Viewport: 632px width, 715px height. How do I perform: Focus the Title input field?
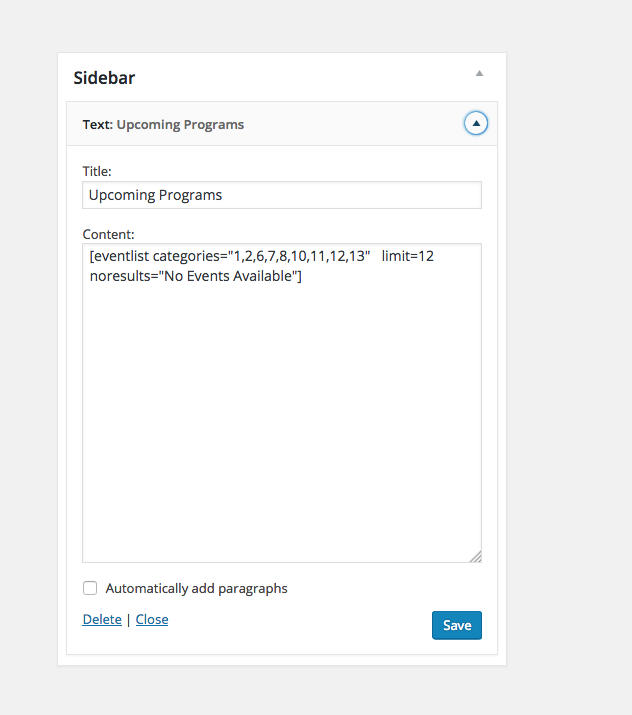pyautogui.click(x=281, y=195)
